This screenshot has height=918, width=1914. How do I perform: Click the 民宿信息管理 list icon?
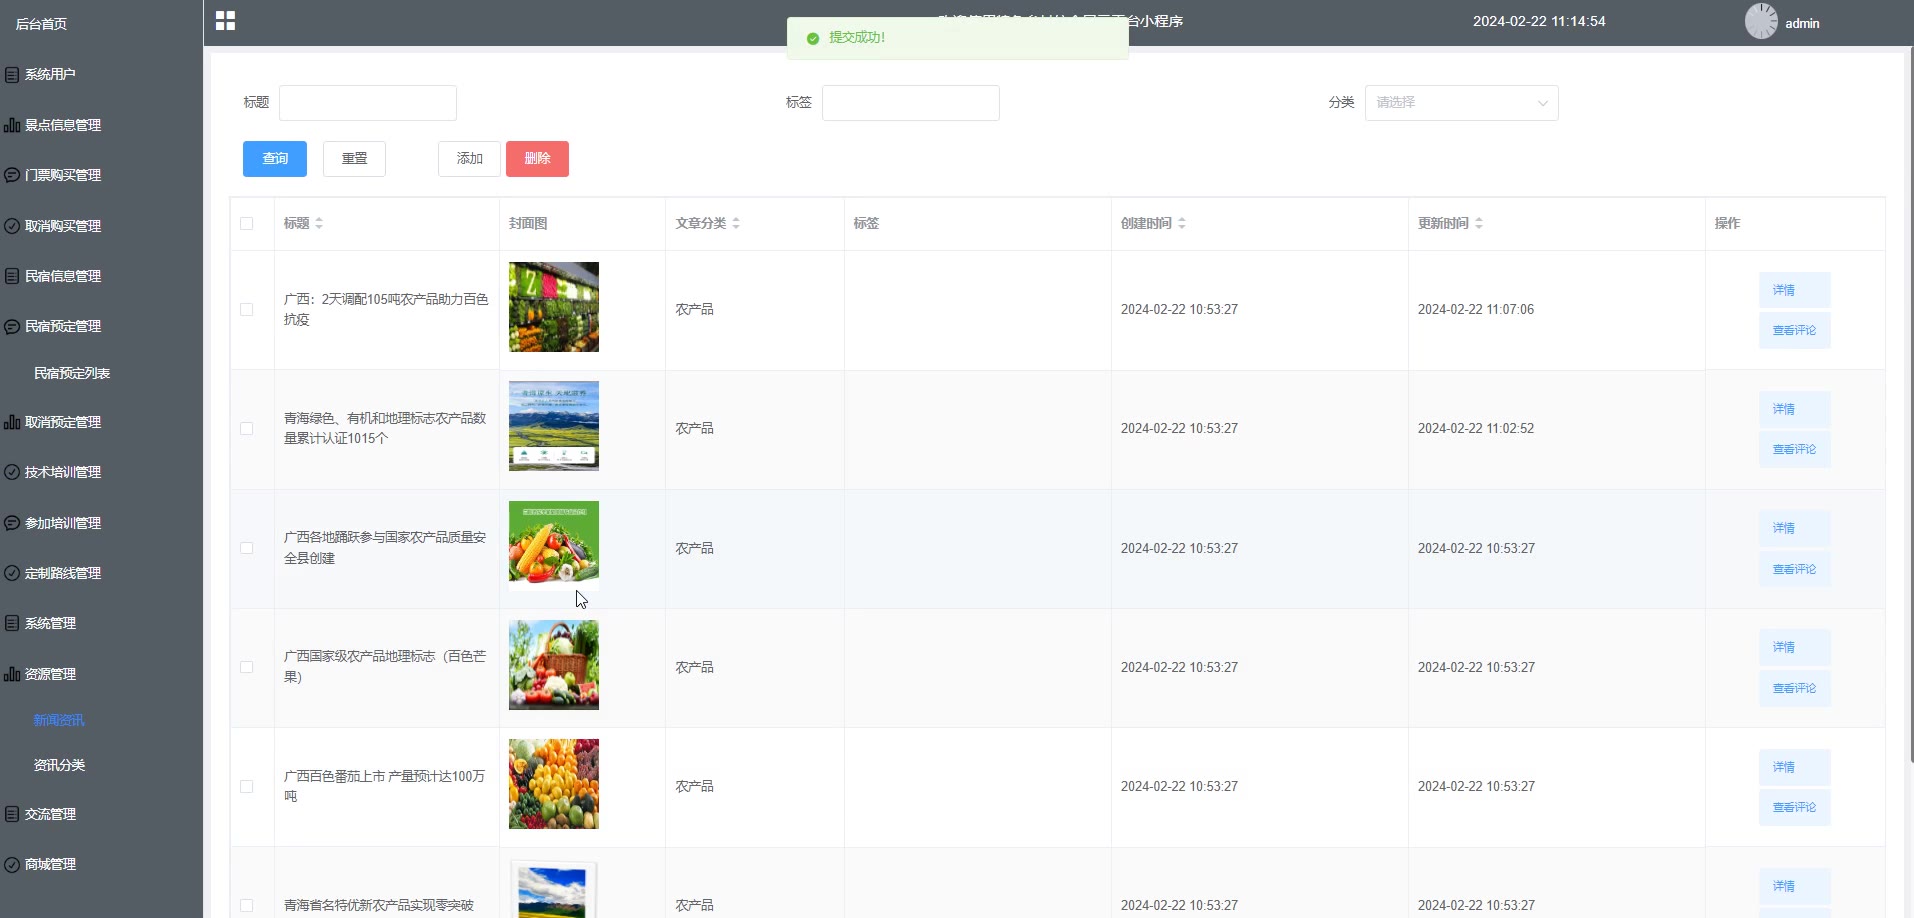point(12,276)
